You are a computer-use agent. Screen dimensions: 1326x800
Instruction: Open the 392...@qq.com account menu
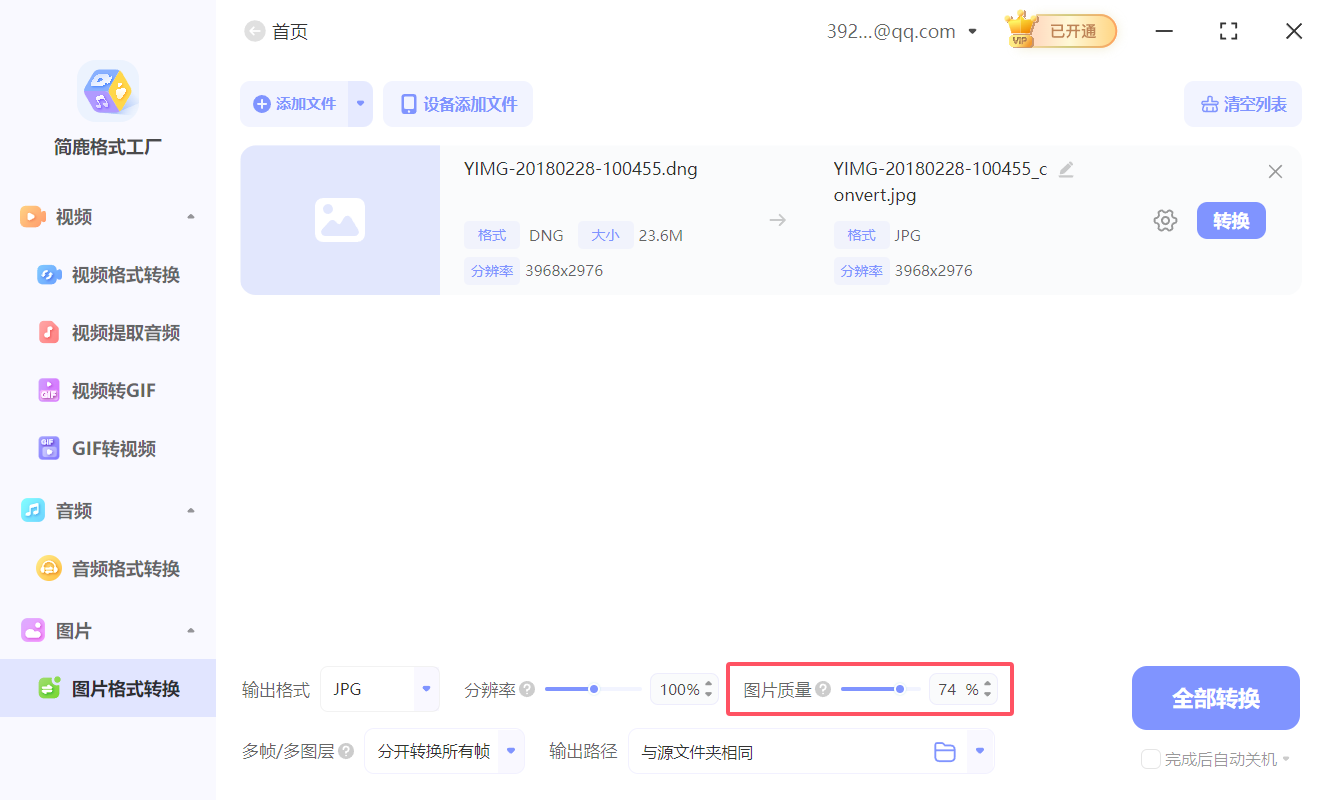click(900, 31)
